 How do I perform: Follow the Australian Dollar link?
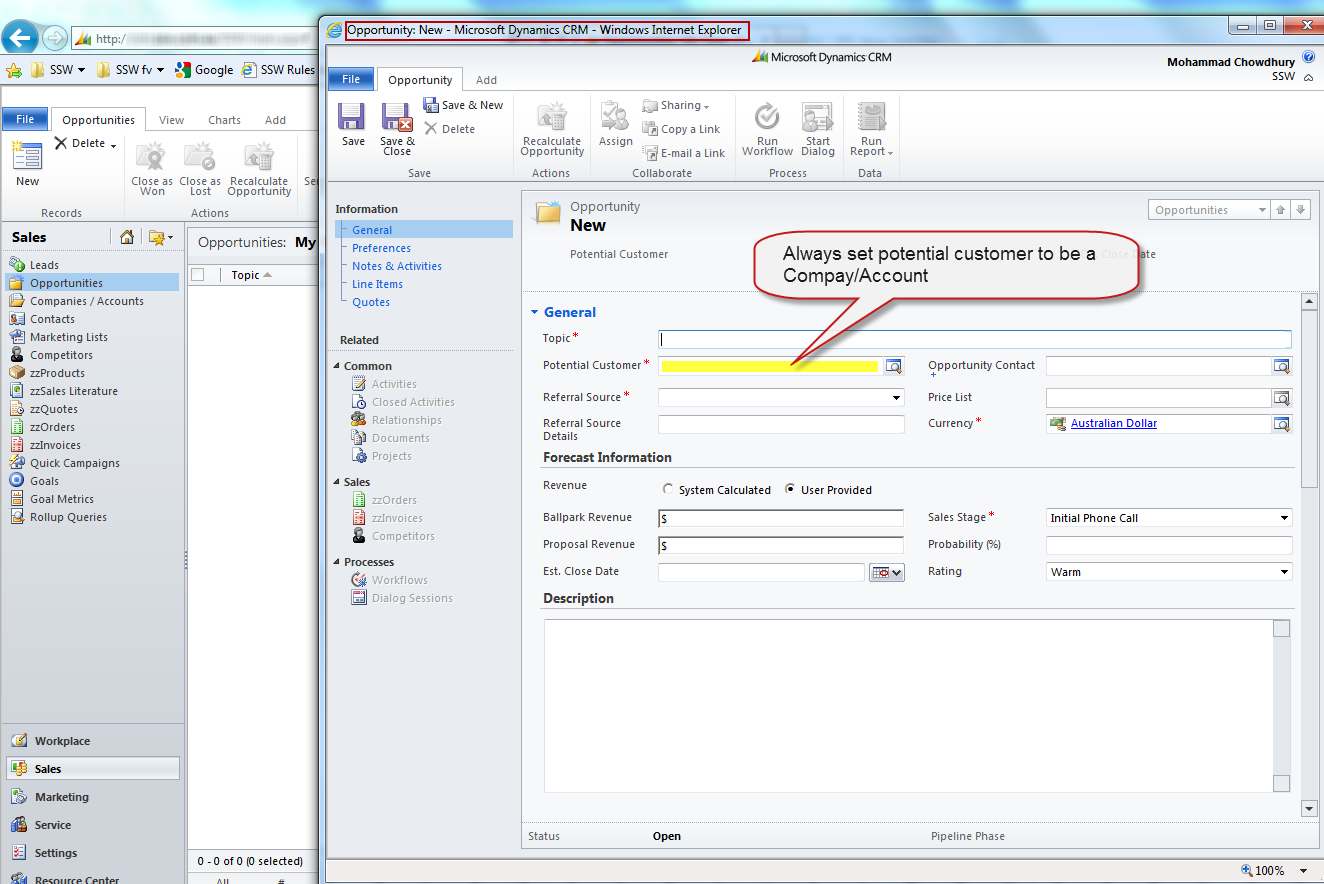click(1114, 423)
